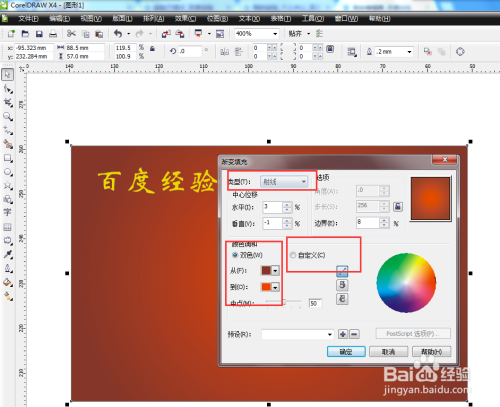
Task: Click the midpoint 中点 slider
Action: pyautogui.click(x=284, y=303)
